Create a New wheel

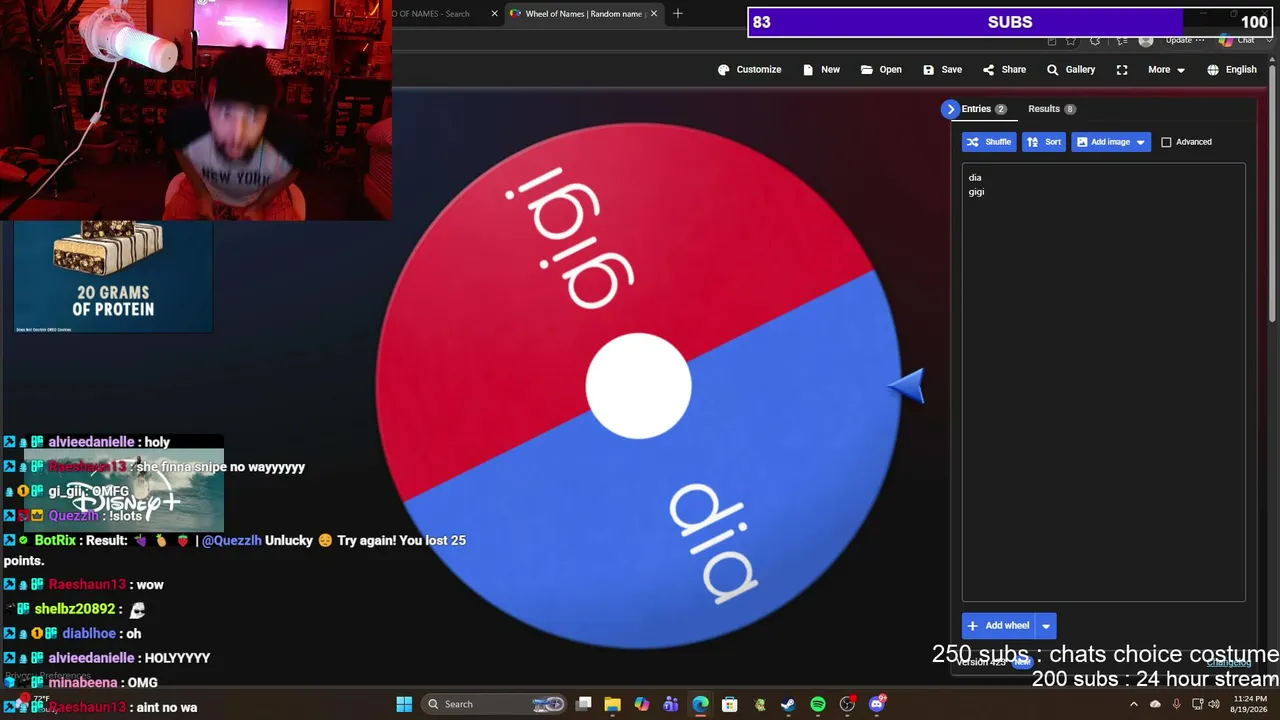pos(822,70)
